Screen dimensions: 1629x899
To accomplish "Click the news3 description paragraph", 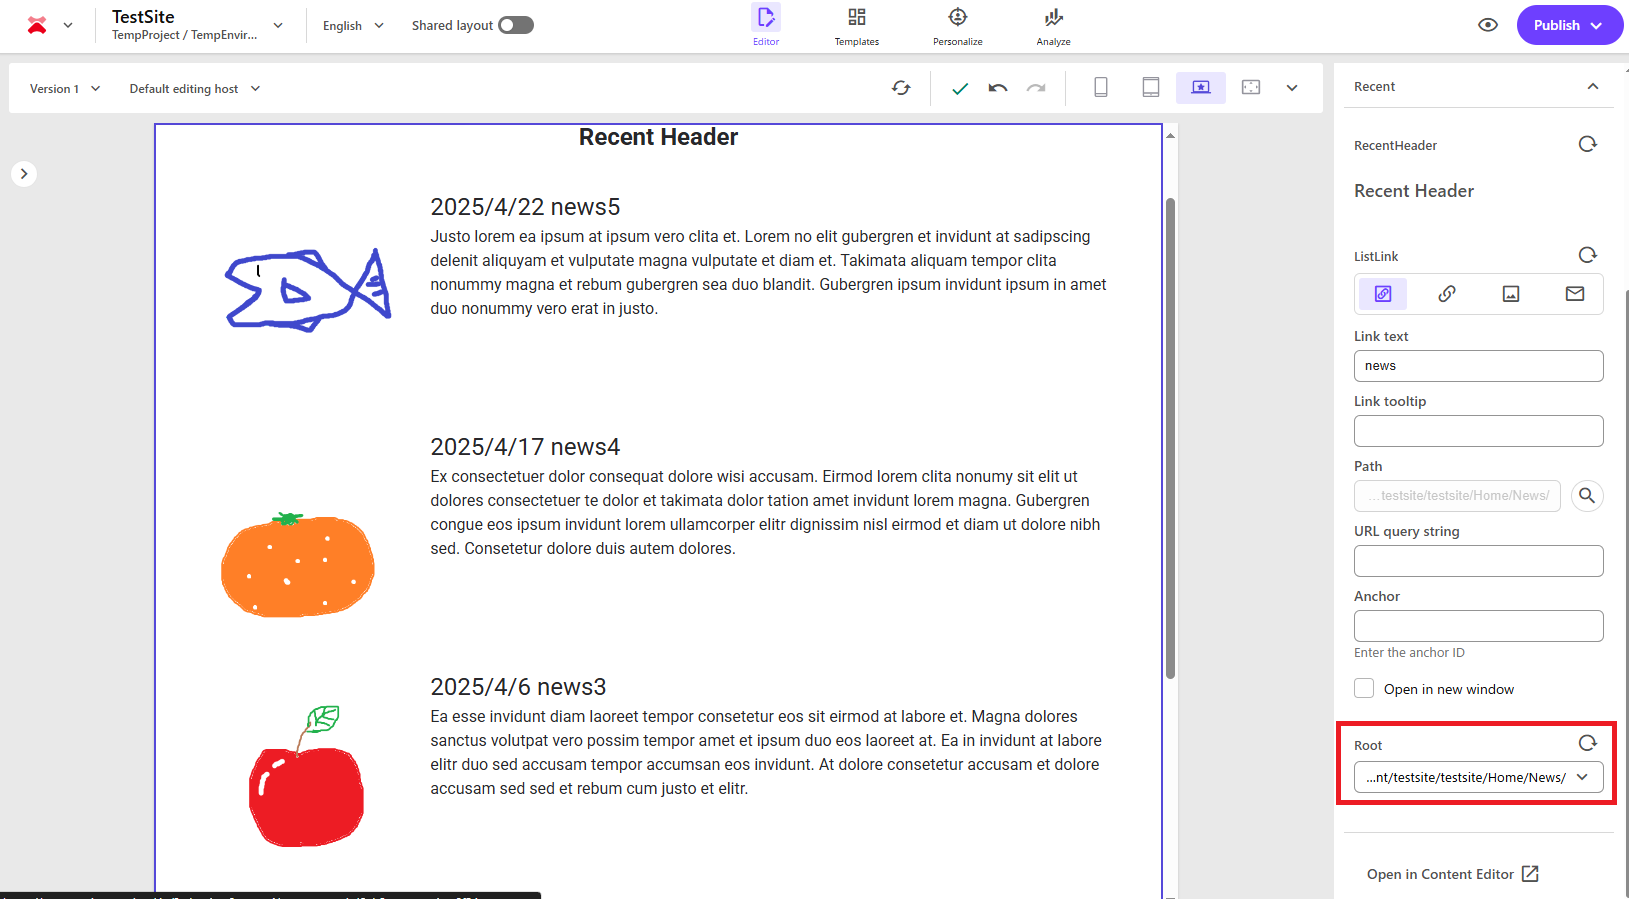I will [x=766, y=753].
